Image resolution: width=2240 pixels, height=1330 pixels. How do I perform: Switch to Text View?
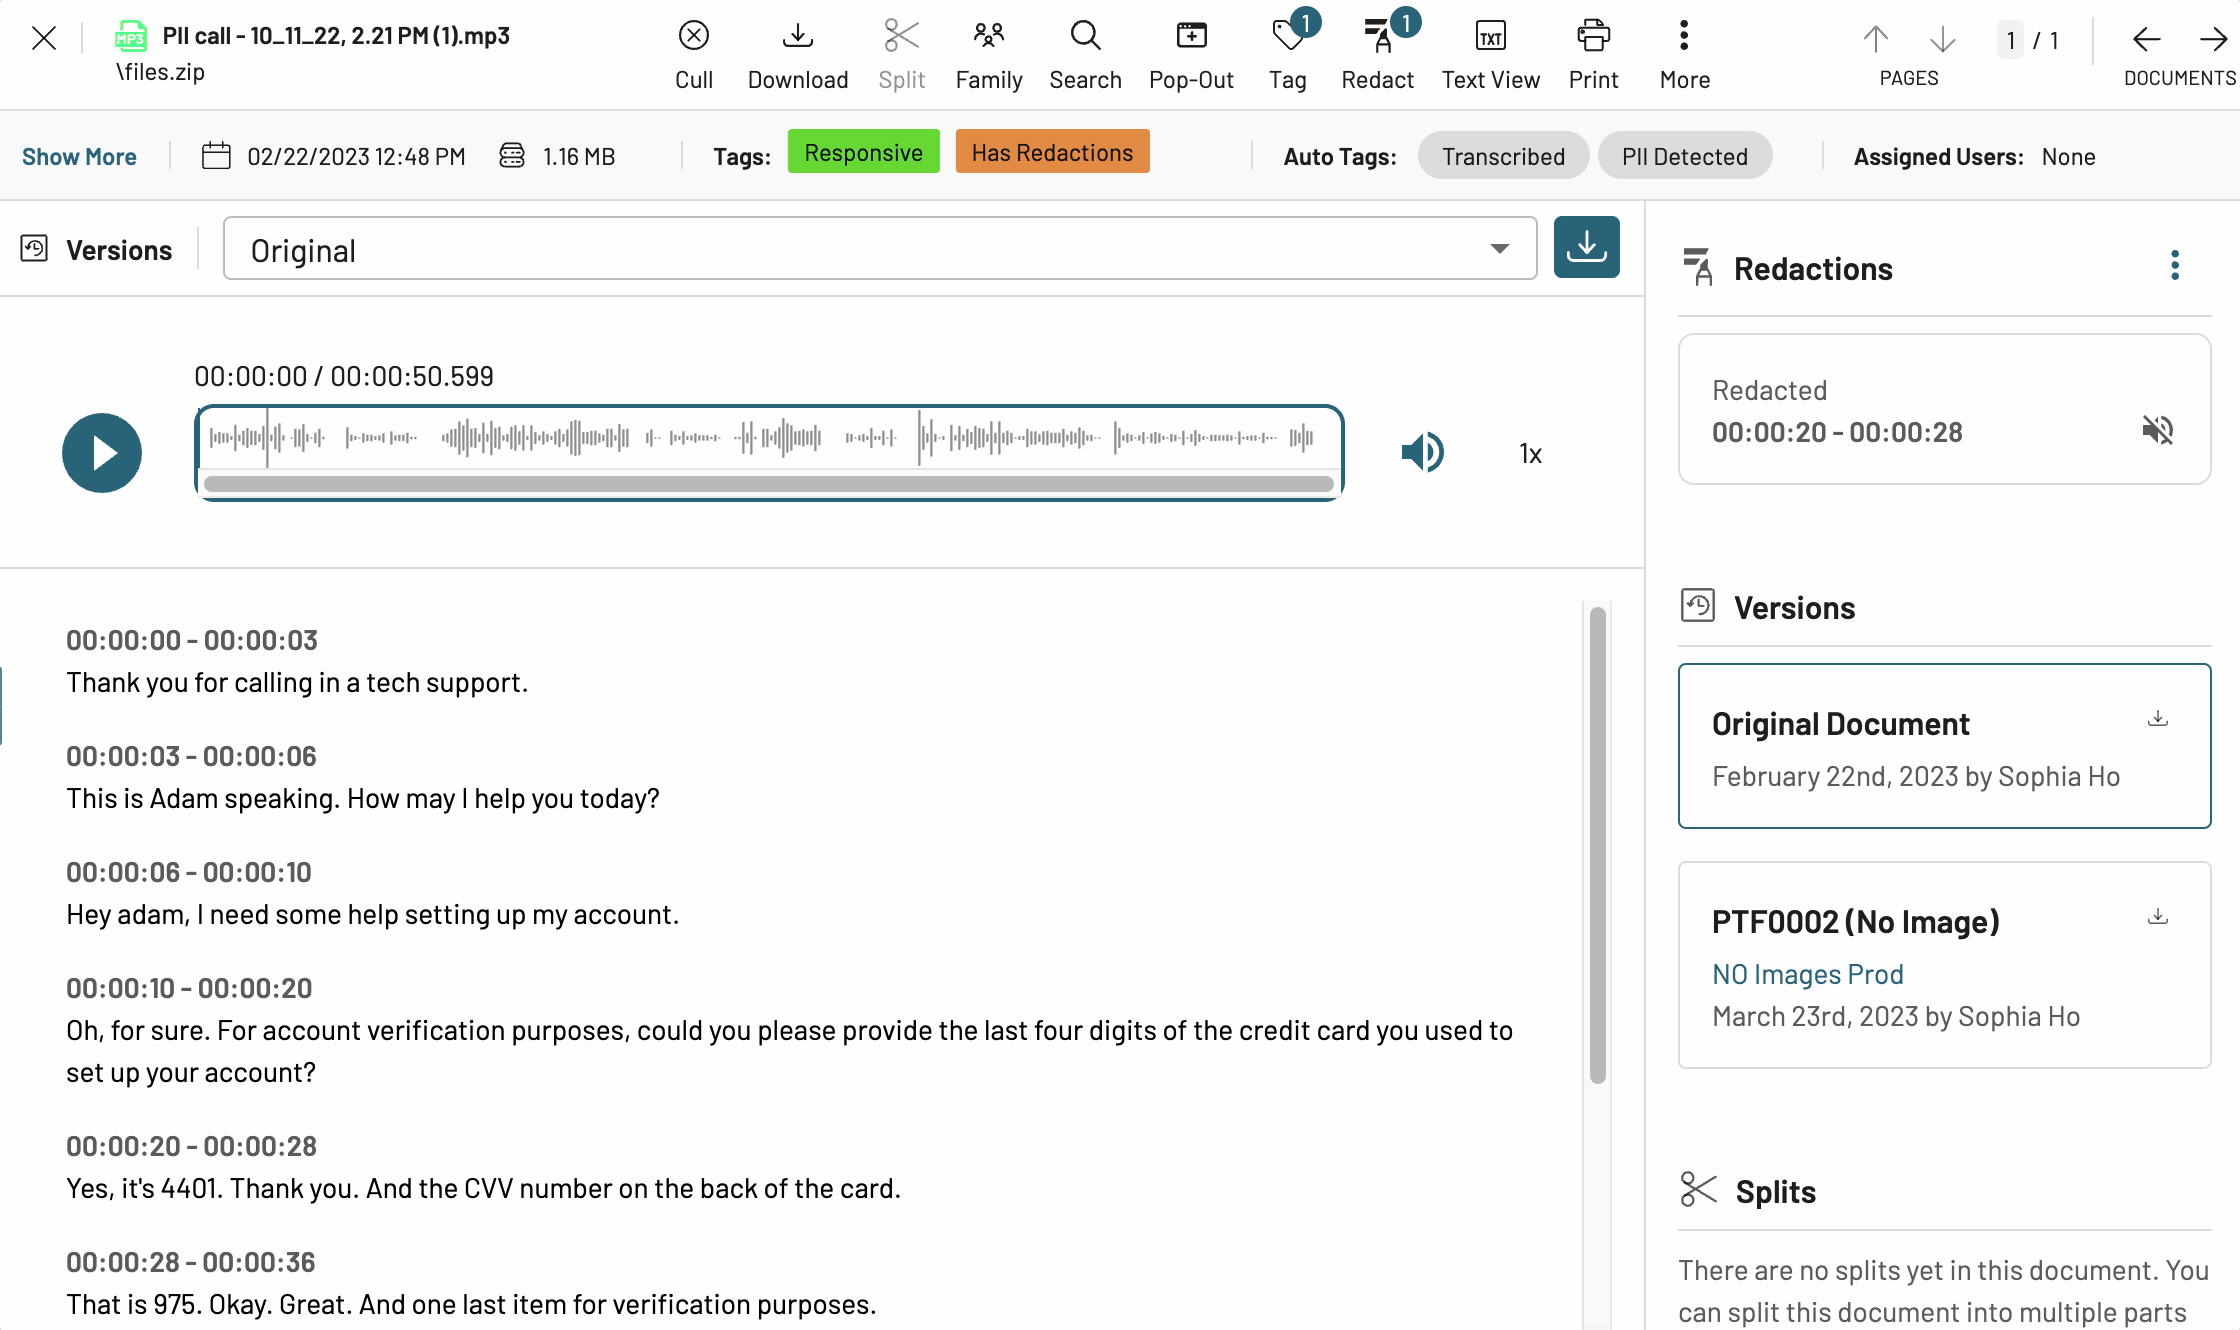point(1490,55)
